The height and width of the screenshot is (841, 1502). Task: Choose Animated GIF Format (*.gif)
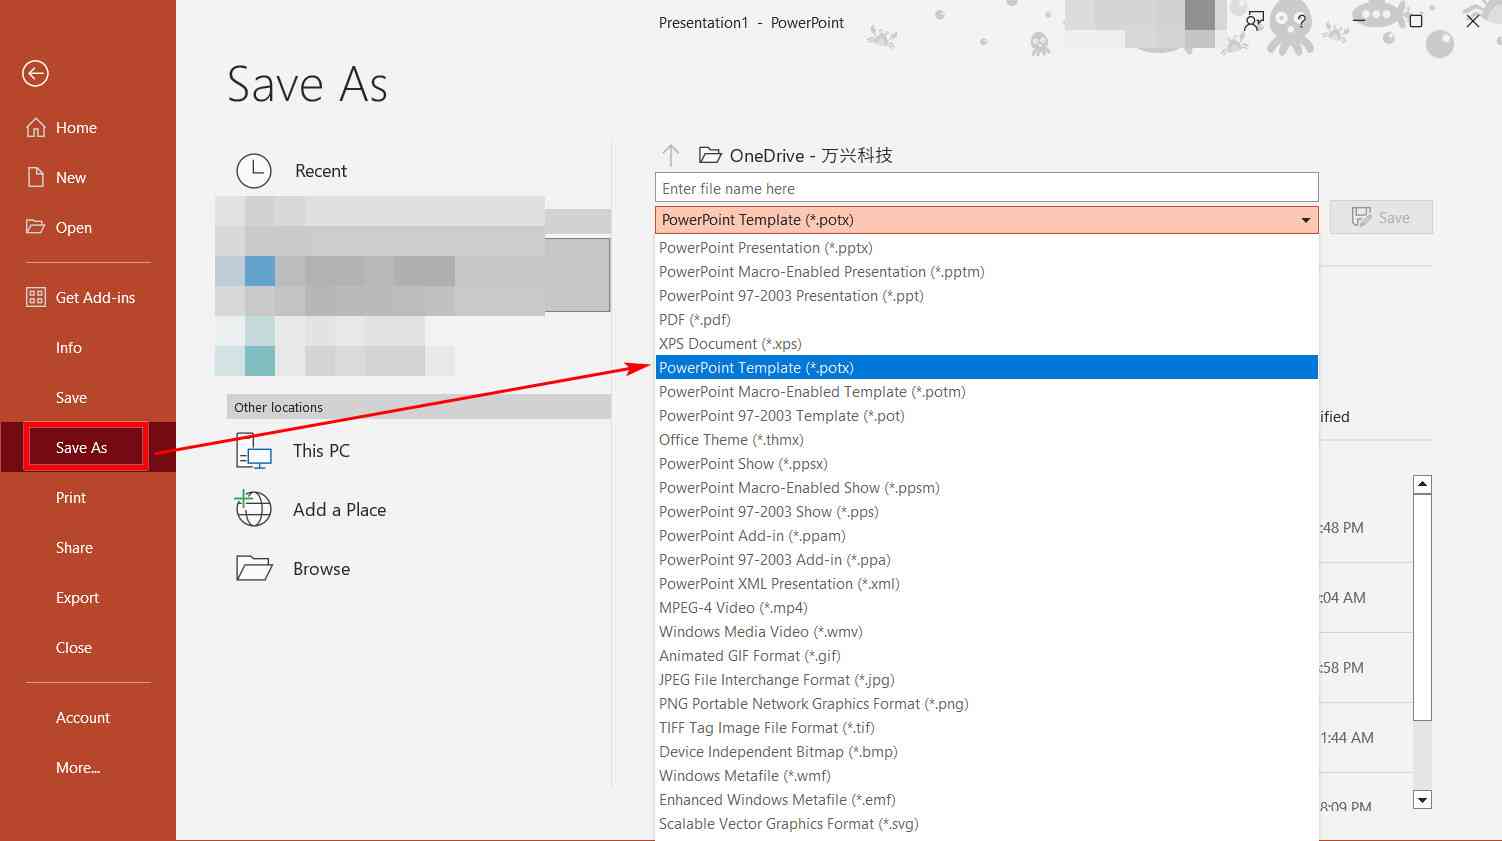point(986,656)
